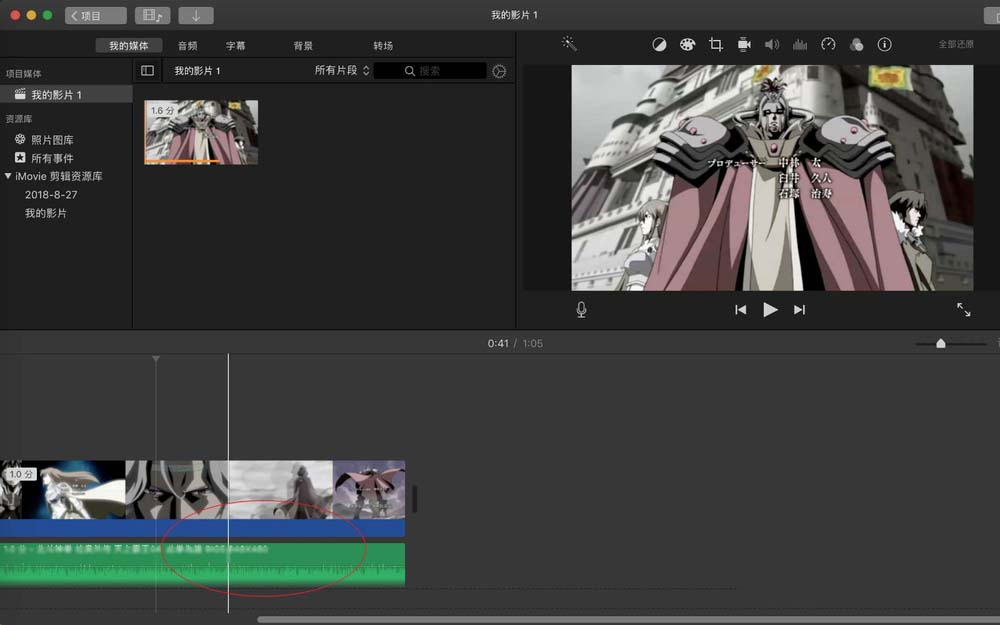Switch to the 音频 tab
The image size is (1000, 625).
[x=186, y=44]
